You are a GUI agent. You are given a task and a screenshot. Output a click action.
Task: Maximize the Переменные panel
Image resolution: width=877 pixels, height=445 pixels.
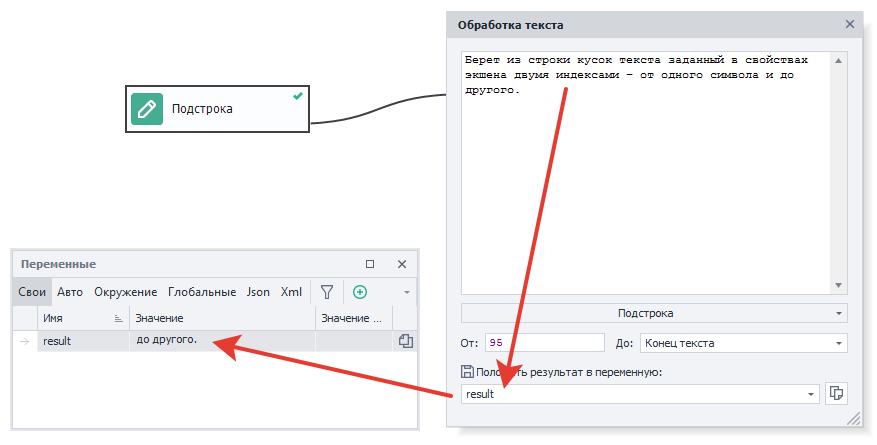click(x=370, y=264)
